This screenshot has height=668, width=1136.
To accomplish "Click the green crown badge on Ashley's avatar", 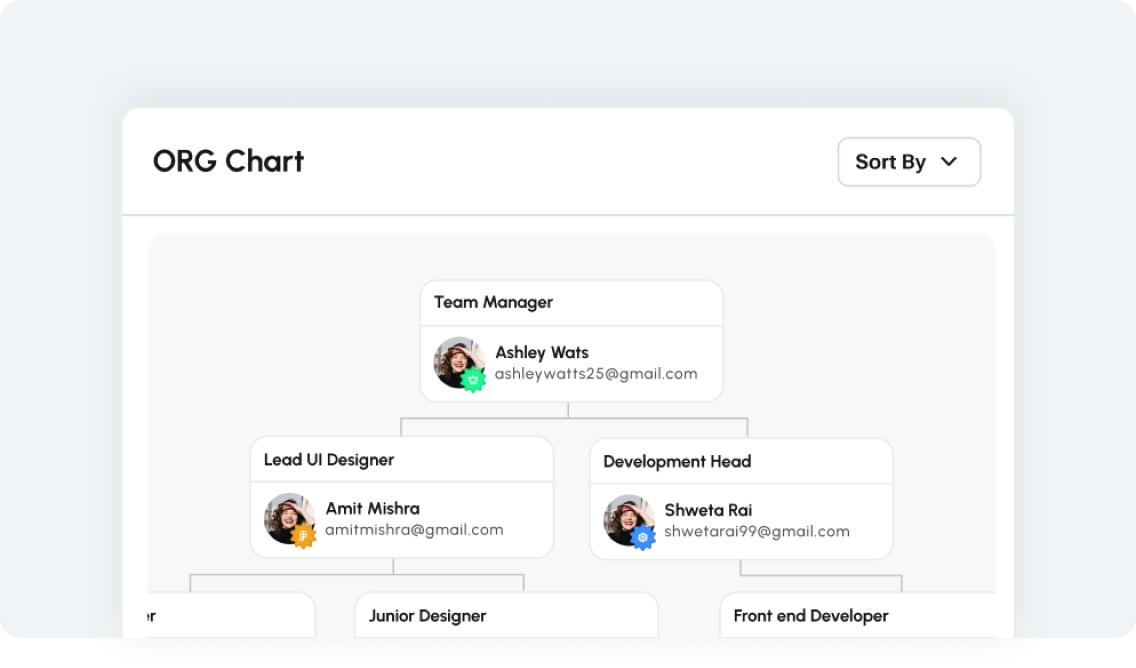I will (x=473, y=379).
